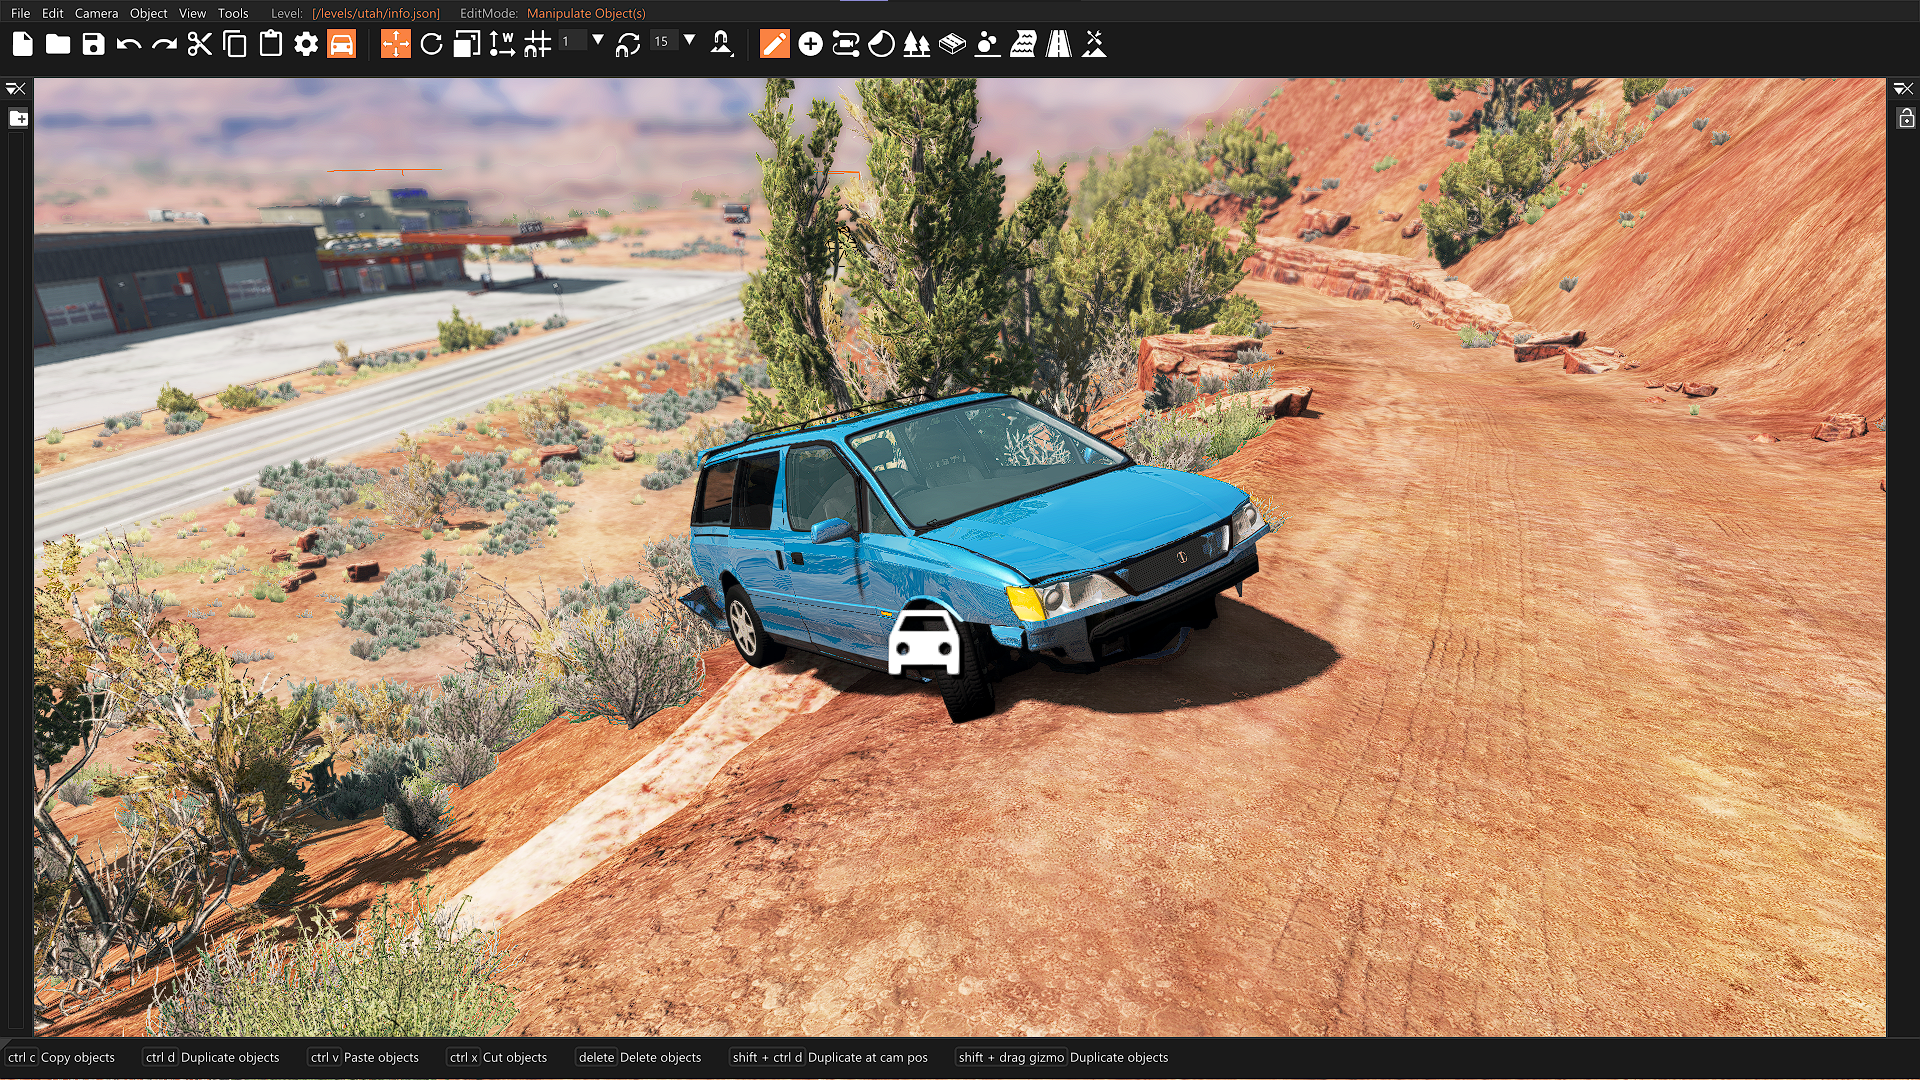This screenshot has width=1920, height=1080.
Task: Select the white vehicle marker icon in viewport
Action: (924, 642)
